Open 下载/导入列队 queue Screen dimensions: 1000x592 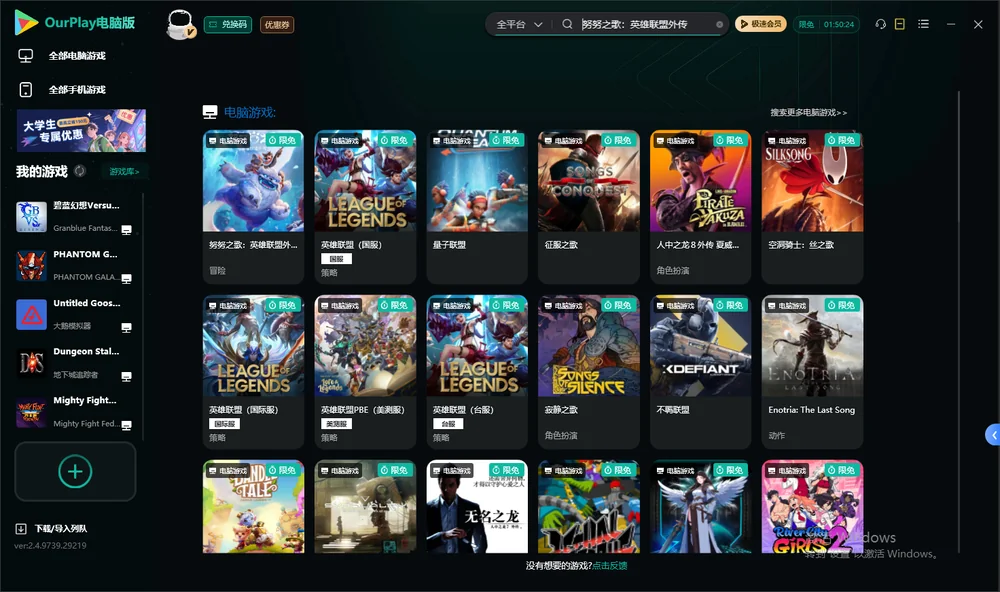[61, 528]
